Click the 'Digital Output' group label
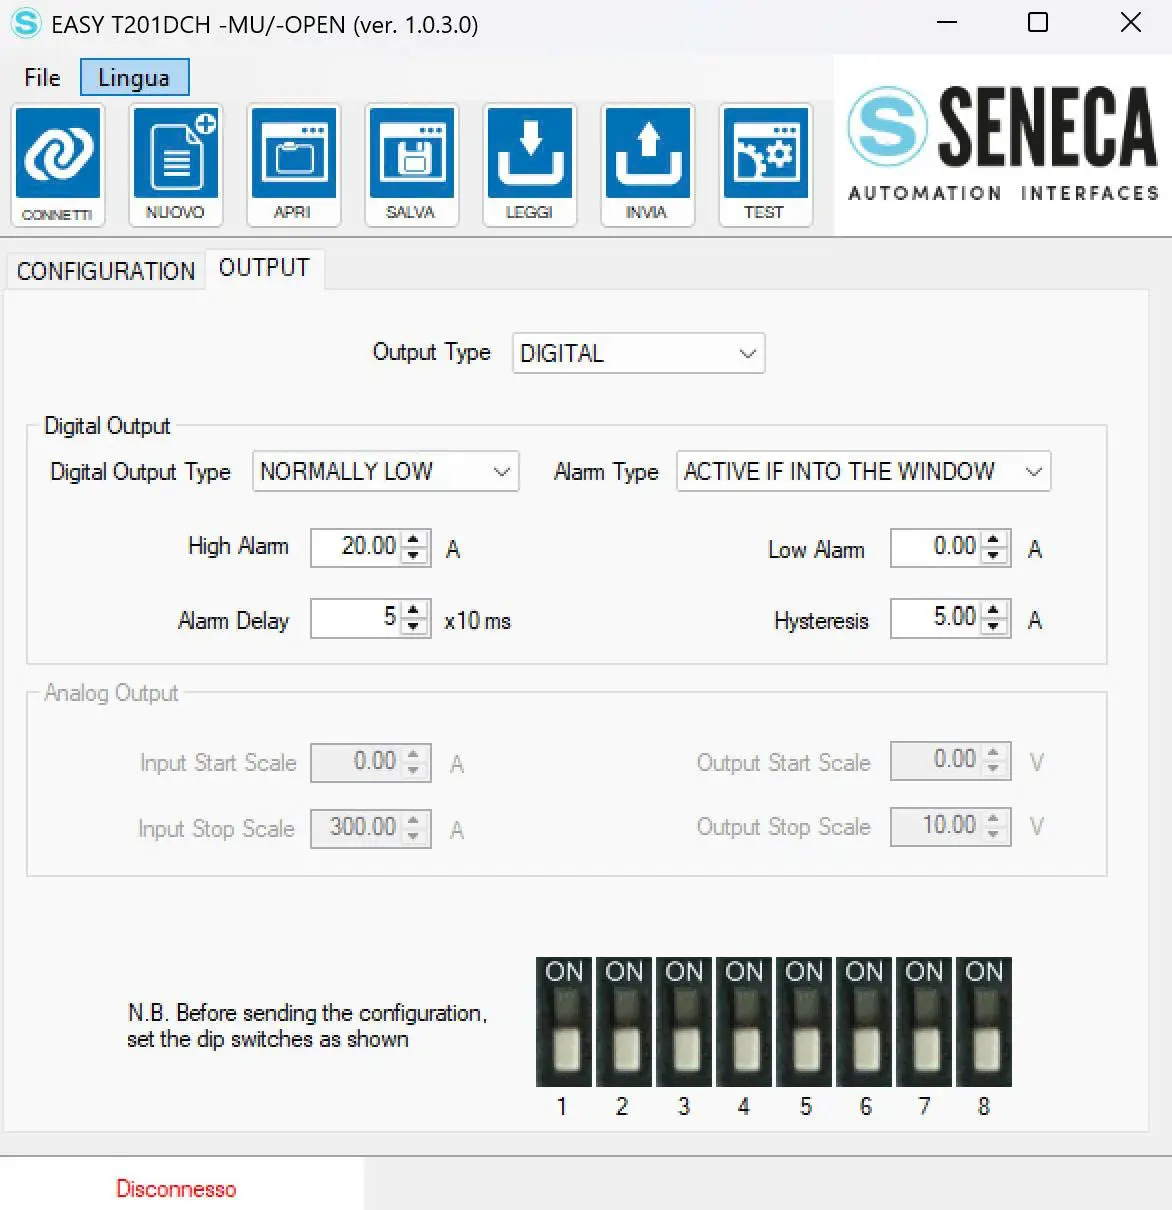The width and height of the screenshot is (1172, 1210). click(x=107, y=426)
